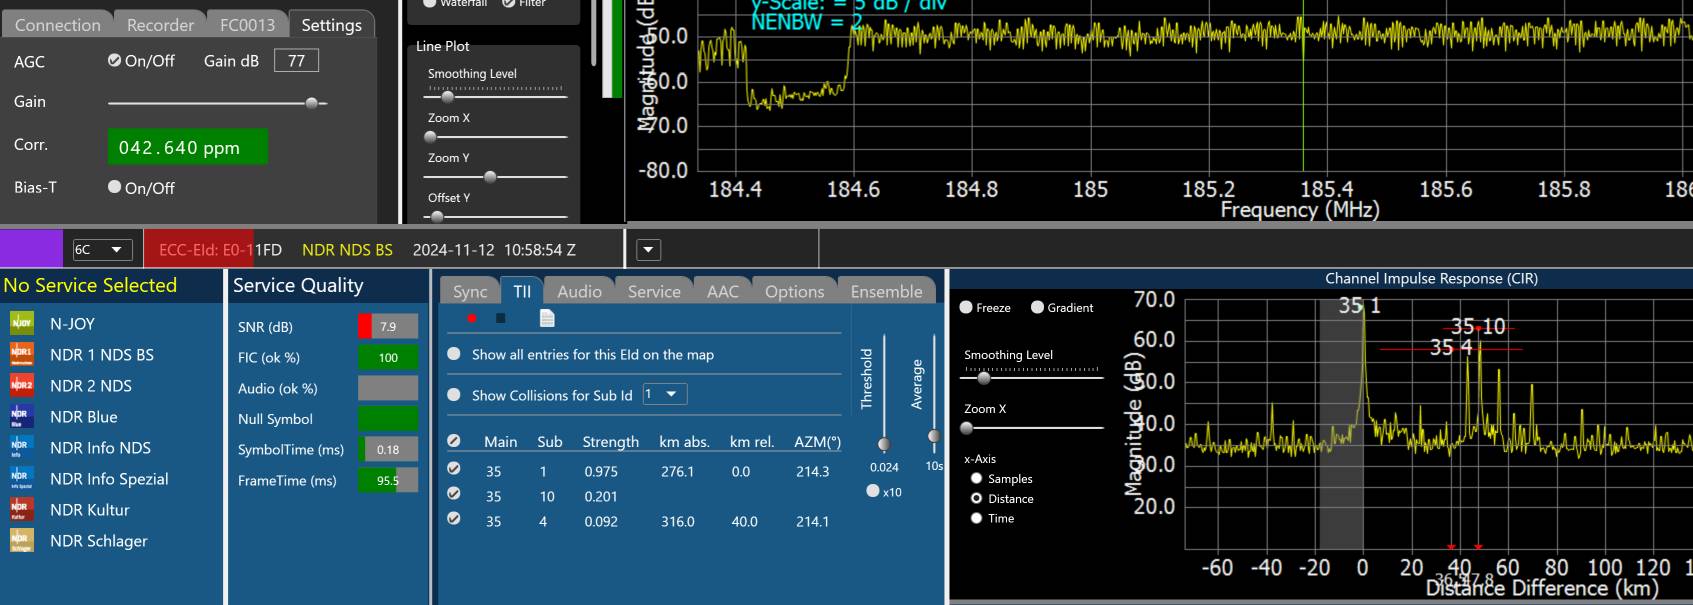The height and width of the screenshot is (605, 1693).
Task: Expand the dropdown arrow after the timestamp
Action: 648,250
